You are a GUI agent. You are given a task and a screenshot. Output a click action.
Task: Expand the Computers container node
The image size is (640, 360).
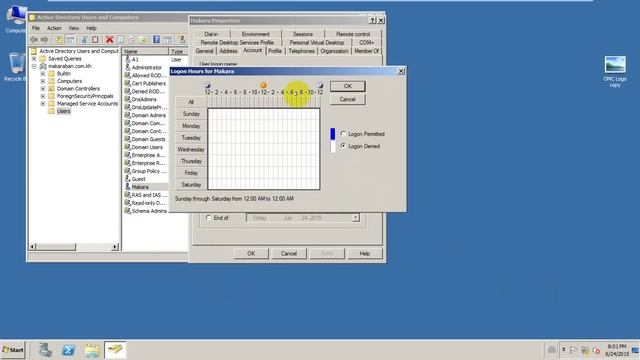(43, 81)
